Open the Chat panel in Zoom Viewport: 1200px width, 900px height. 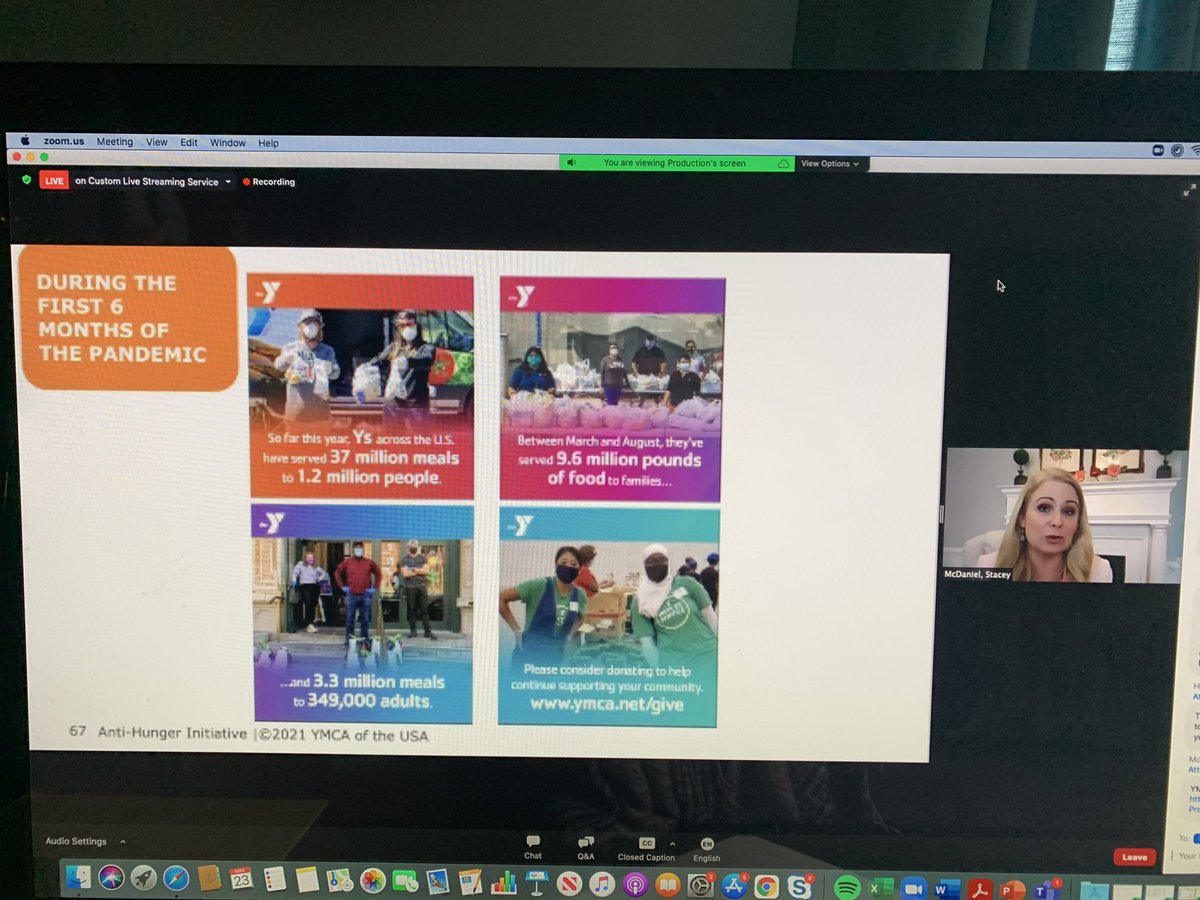point(533,848)
